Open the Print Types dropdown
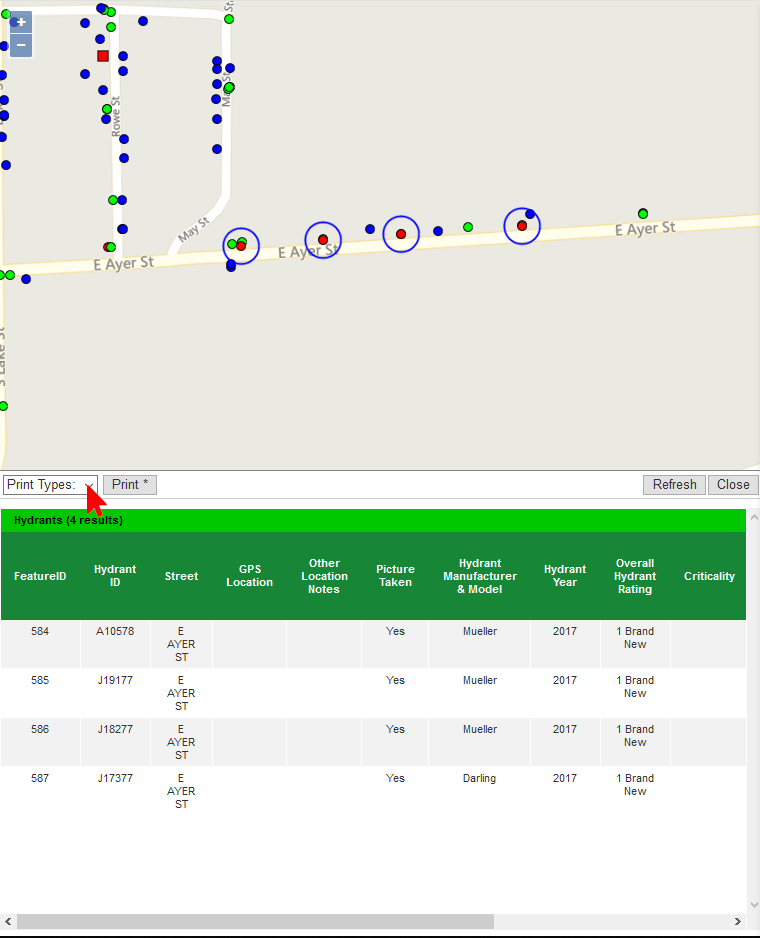760x938 pixels. 50,485
